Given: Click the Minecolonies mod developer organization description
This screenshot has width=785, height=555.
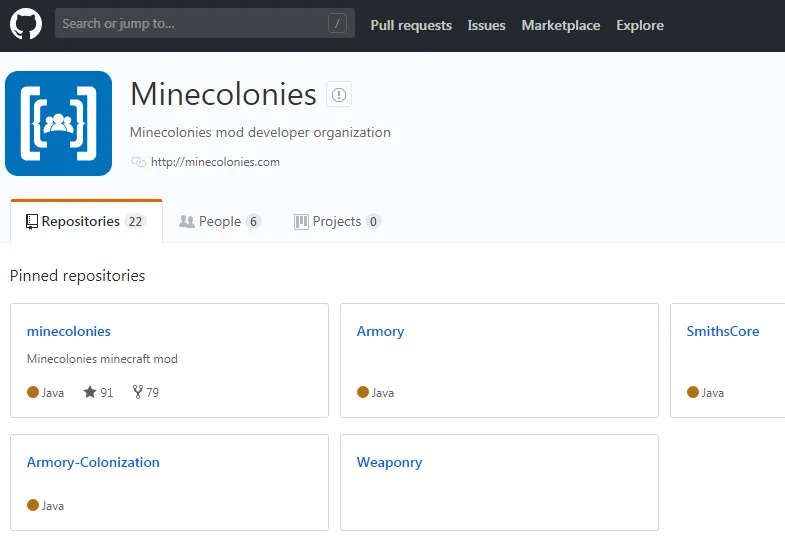Looking at the screenshot, I should [x=260, y=133].
